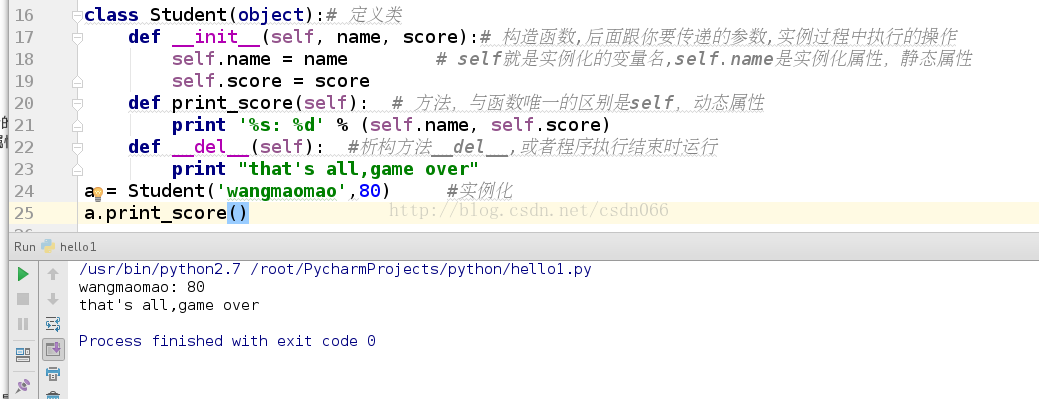Click the line number 18 in the gutter
Viewport: 1039px width, 399px height.
click(x=24, y=59)
